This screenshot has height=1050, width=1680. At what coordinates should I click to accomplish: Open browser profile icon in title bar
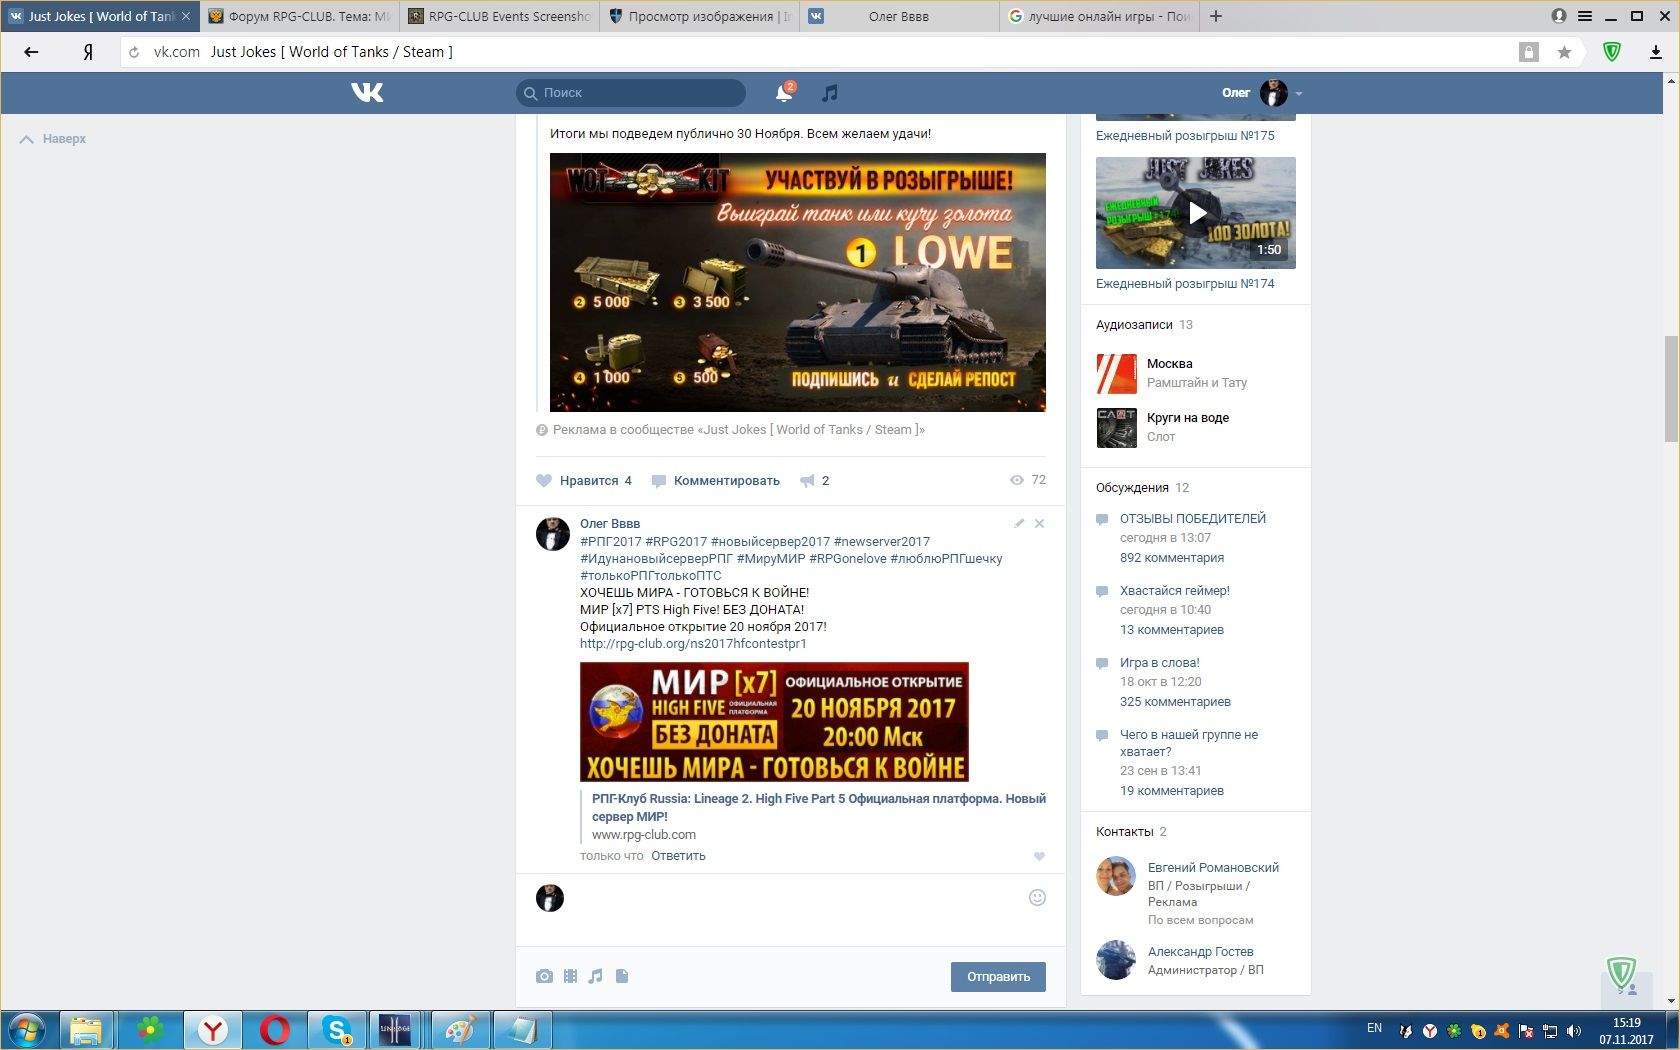click(1559, 16)
